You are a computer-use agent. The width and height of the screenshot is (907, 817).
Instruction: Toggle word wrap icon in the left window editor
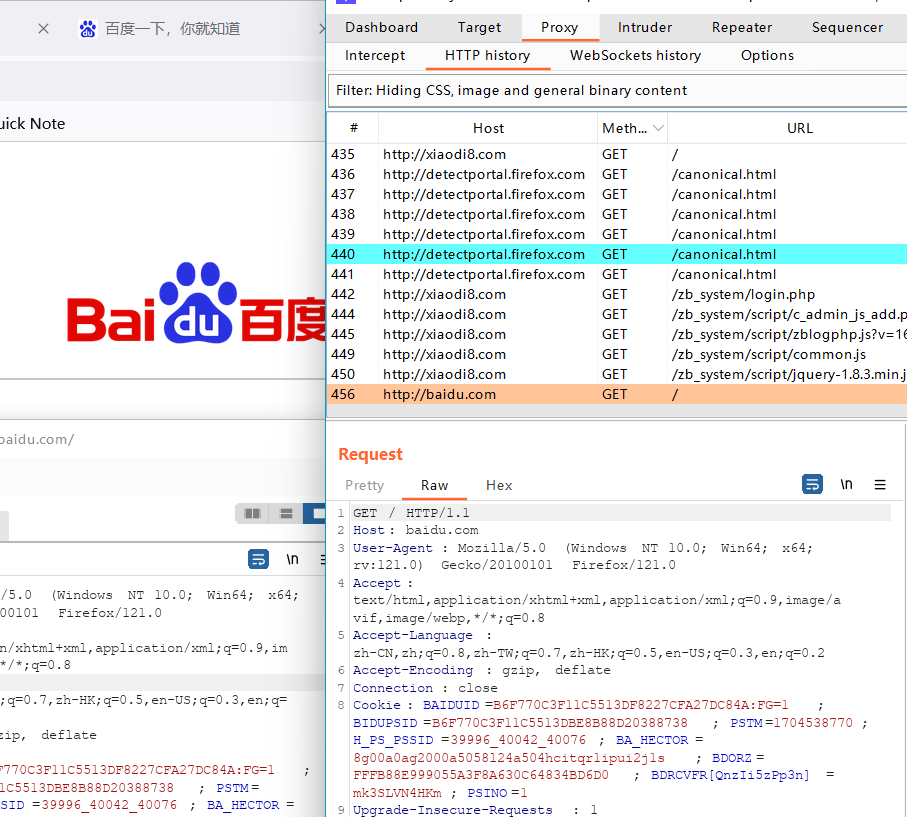pyautogui.click(x=259, y=559)
